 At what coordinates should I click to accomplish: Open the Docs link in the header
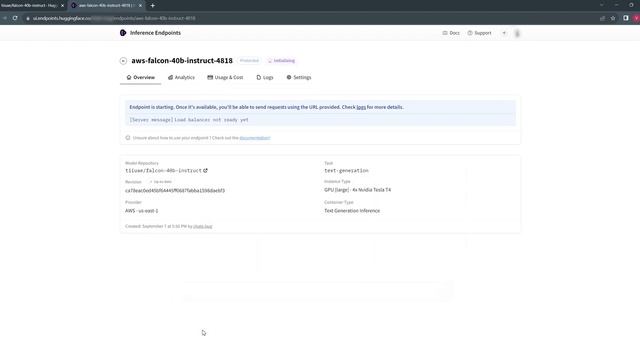click(451, 33)
